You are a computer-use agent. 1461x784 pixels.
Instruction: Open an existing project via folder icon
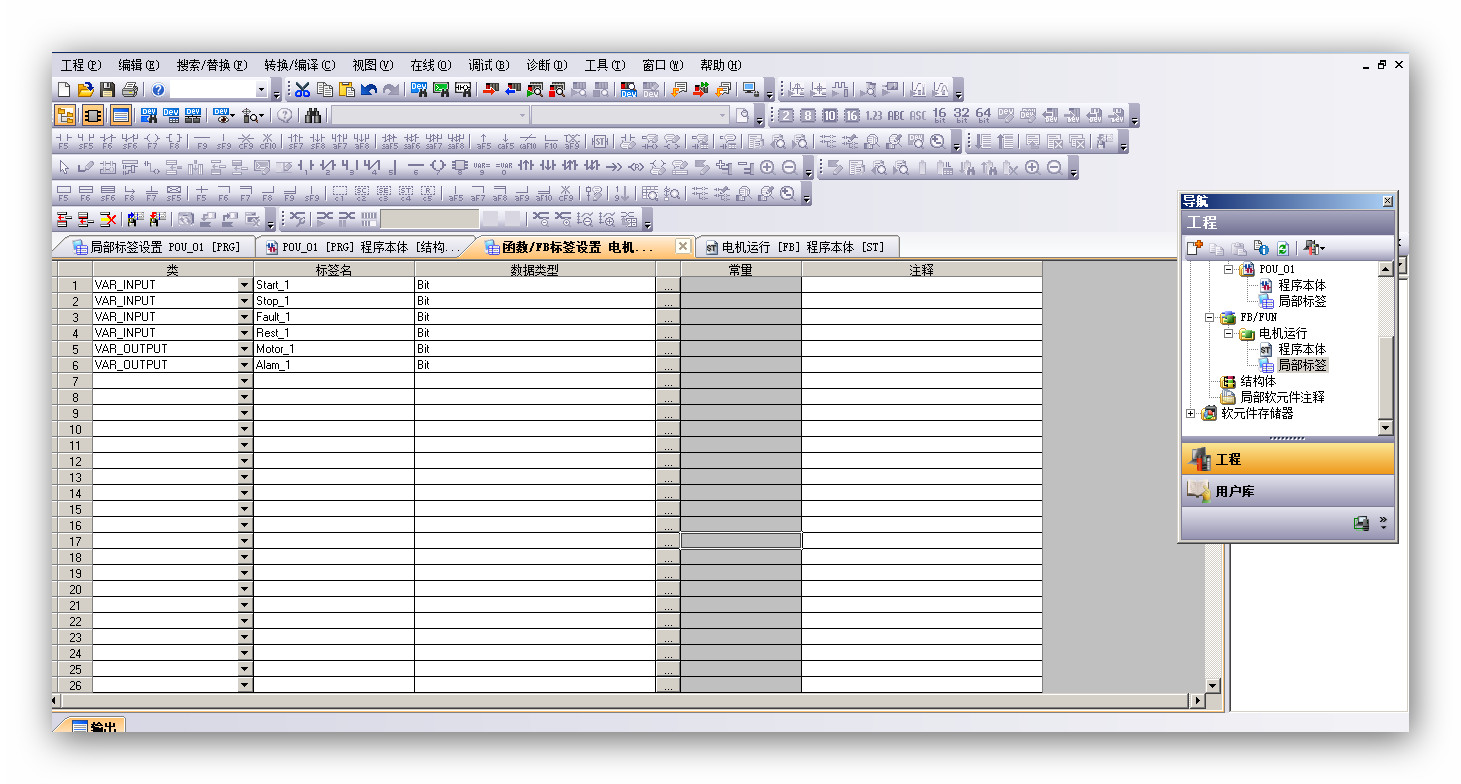coord(86,90)
